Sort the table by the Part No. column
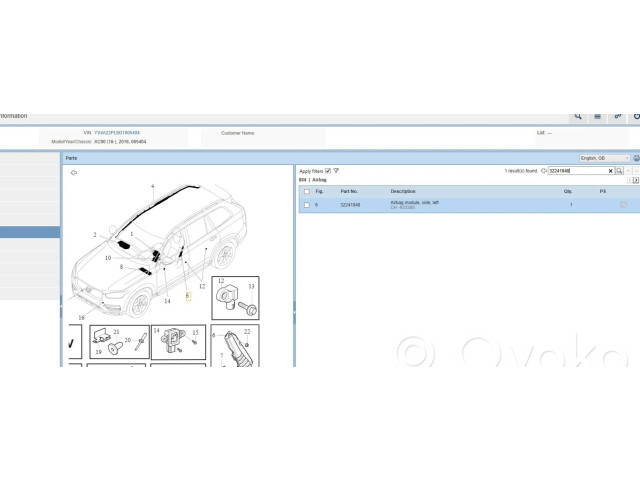This screenshot has height=480, width=640. click(349, 190)
